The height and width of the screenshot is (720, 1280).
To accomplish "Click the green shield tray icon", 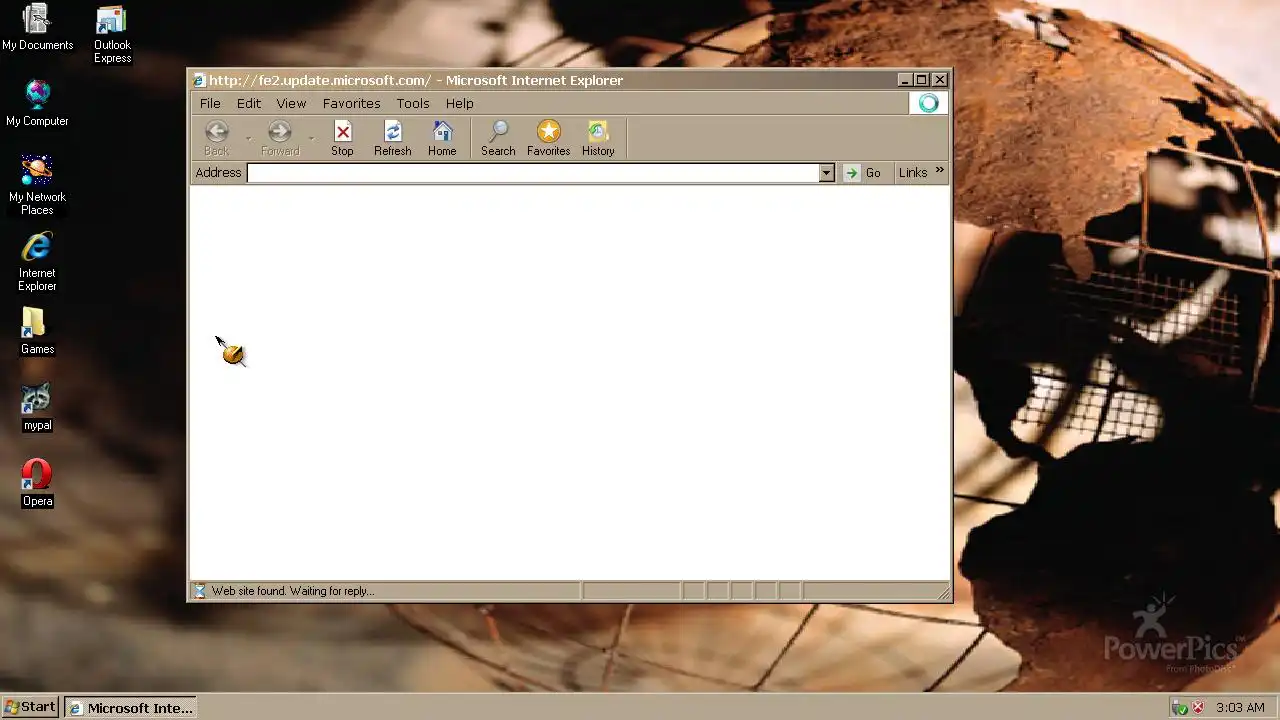I will (x=1181, y=708).
